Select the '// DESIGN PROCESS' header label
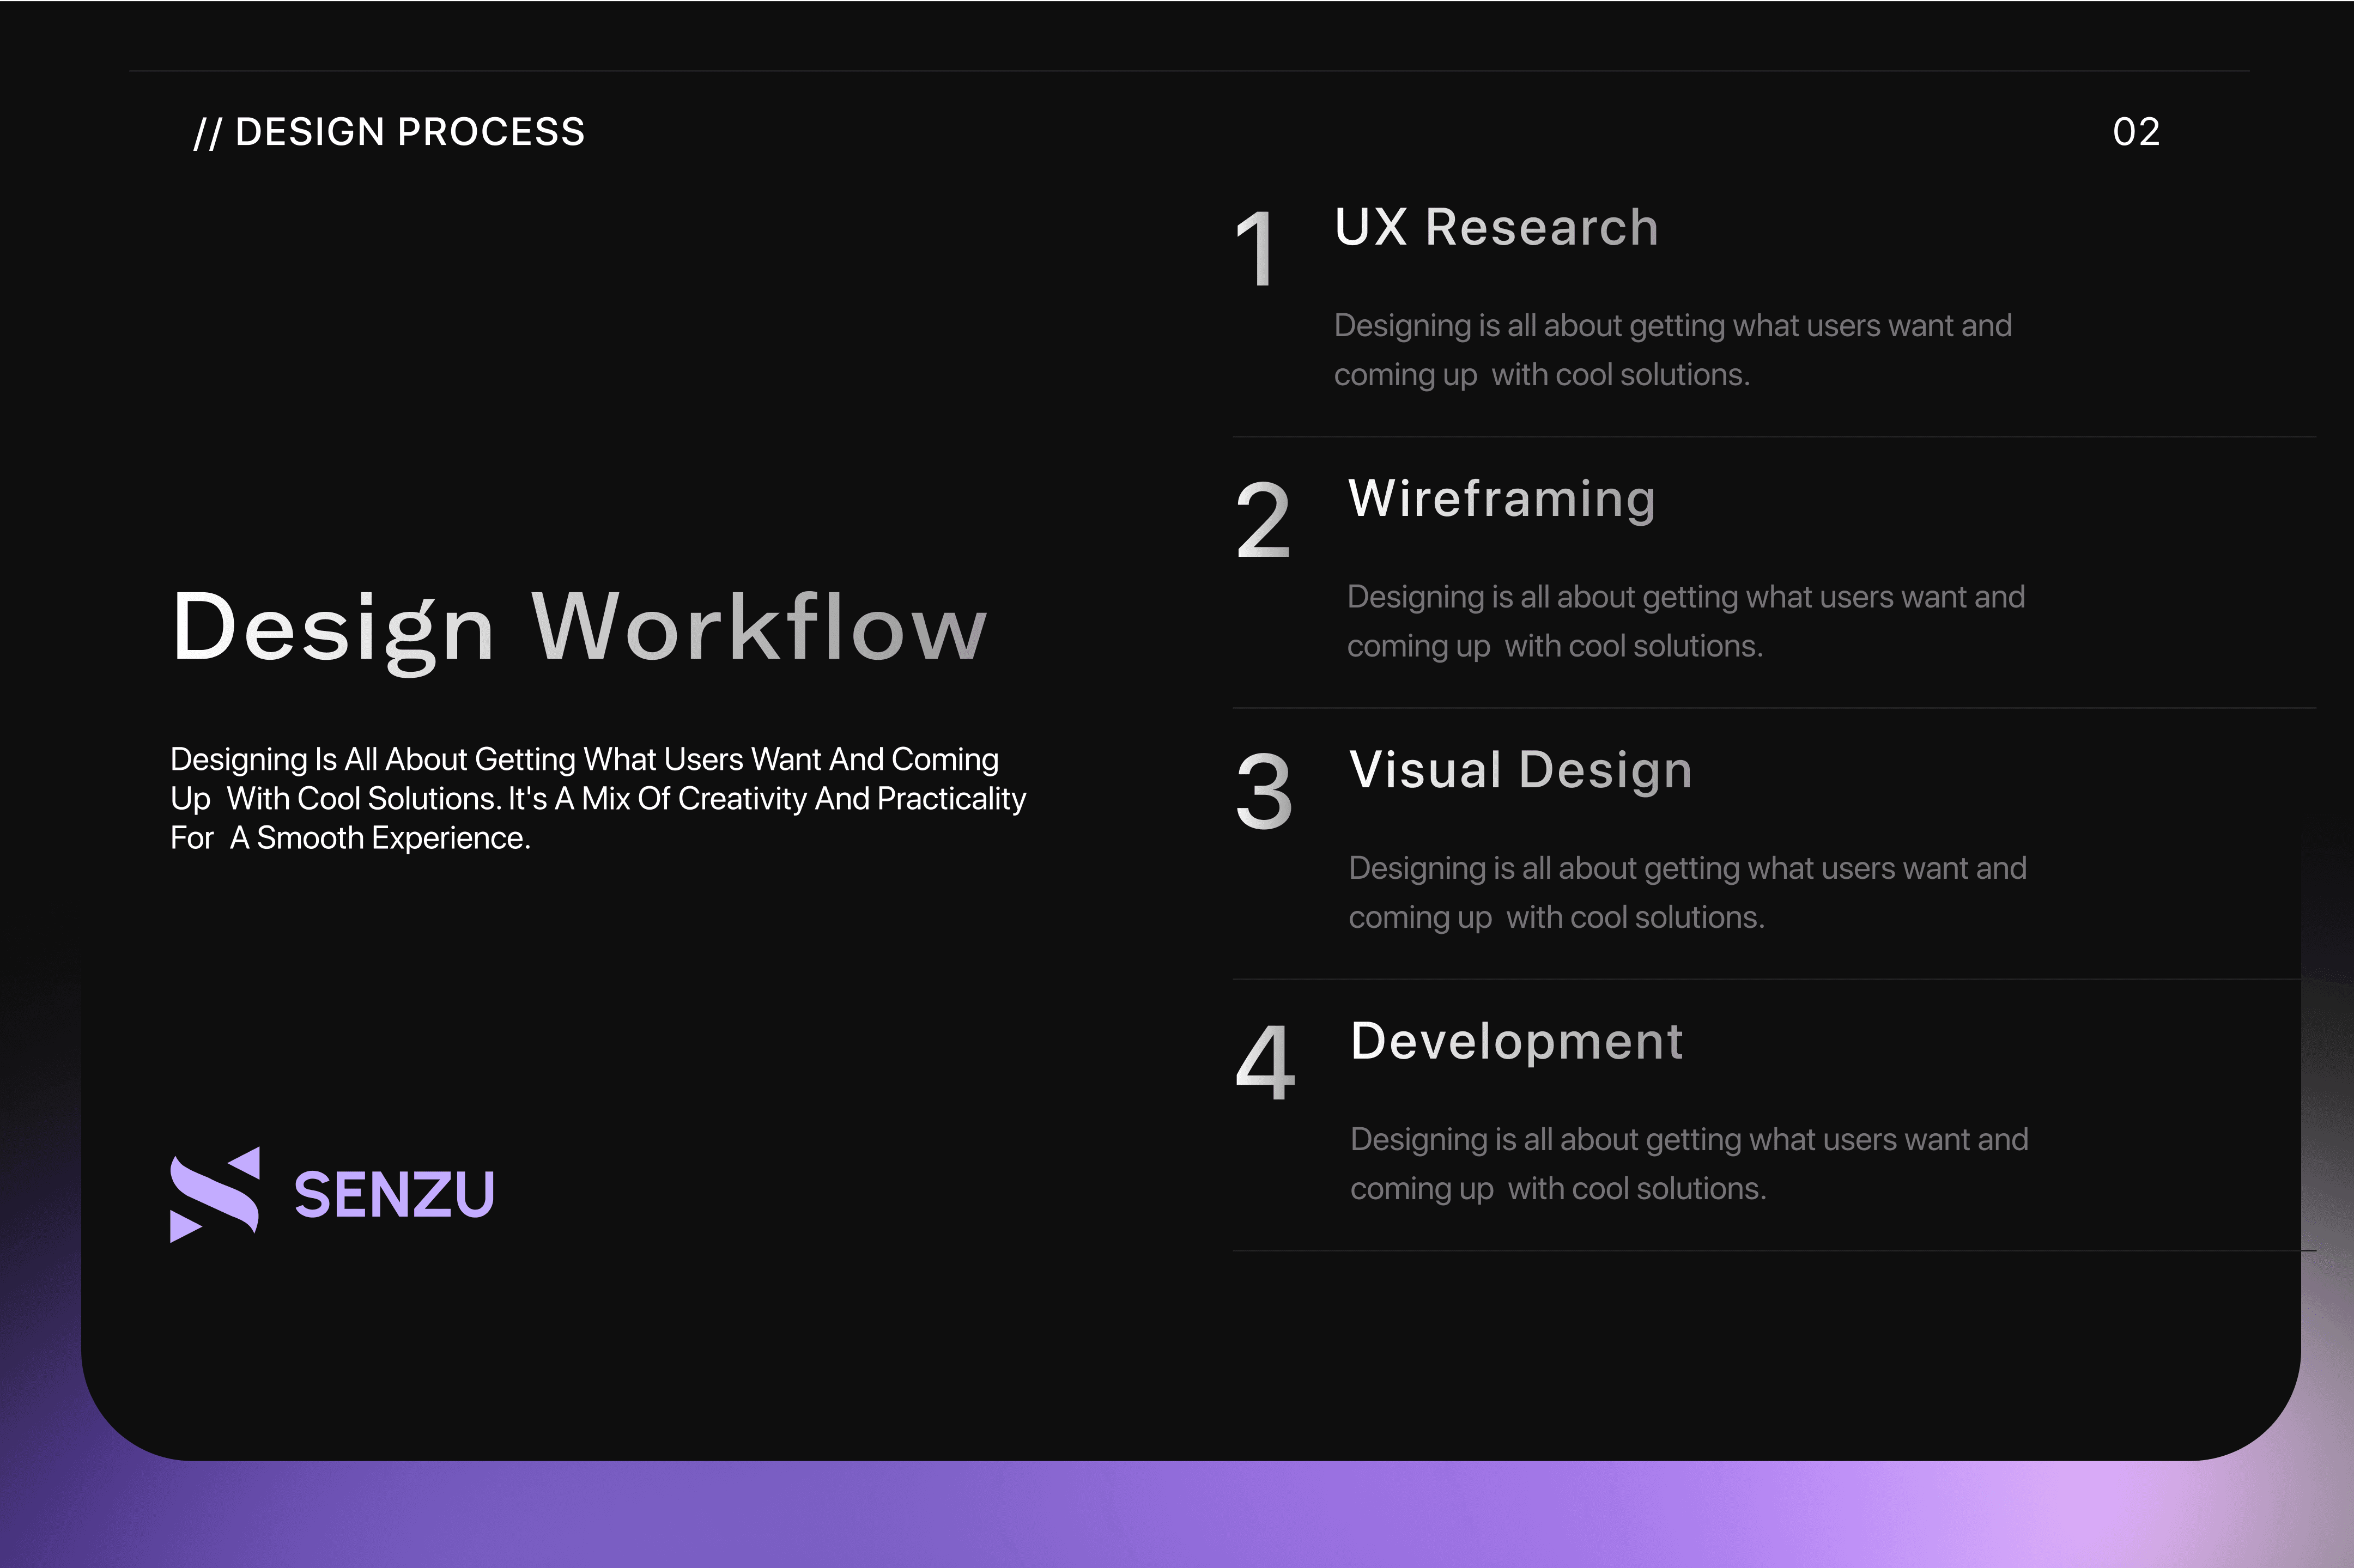Image resolution: width=2354 pixels, height=1568 pixels. point(389,132)
